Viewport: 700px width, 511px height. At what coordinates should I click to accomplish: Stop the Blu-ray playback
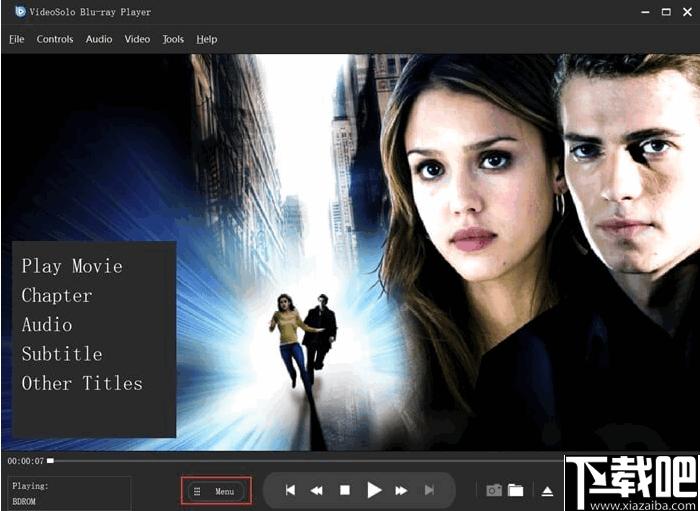pos(345,490)
